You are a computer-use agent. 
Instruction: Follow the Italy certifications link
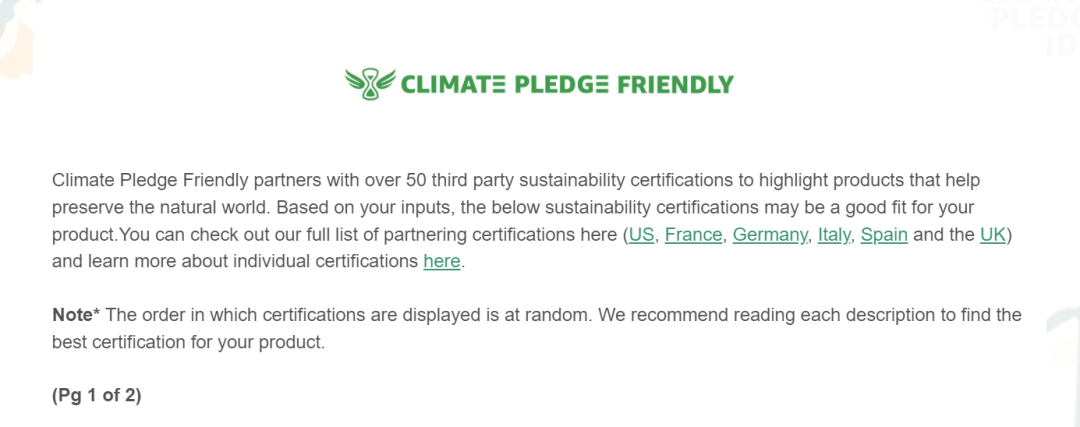pyautogui.click(x=833, y=235)
